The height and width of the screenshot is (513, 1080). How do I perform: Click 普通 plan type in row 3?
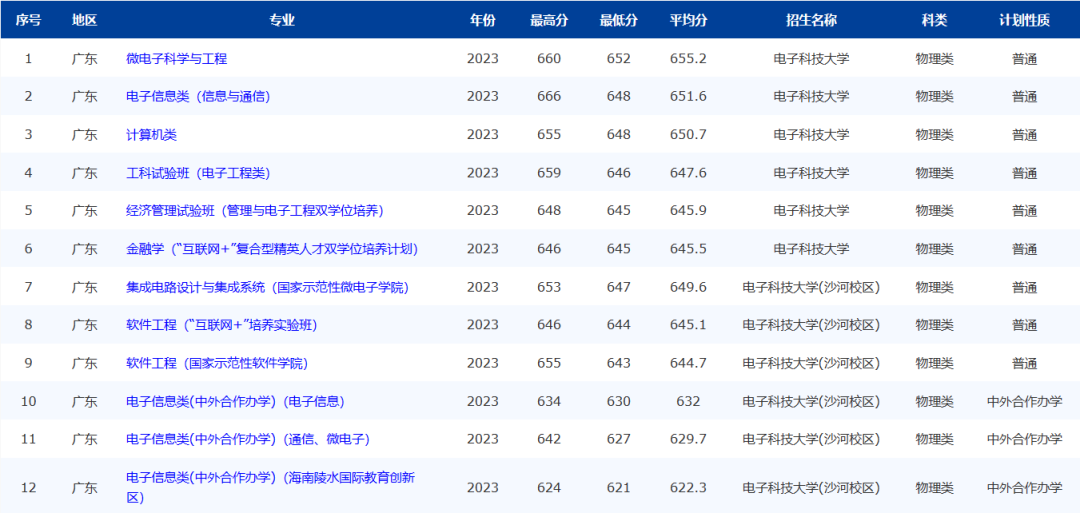1025,134
